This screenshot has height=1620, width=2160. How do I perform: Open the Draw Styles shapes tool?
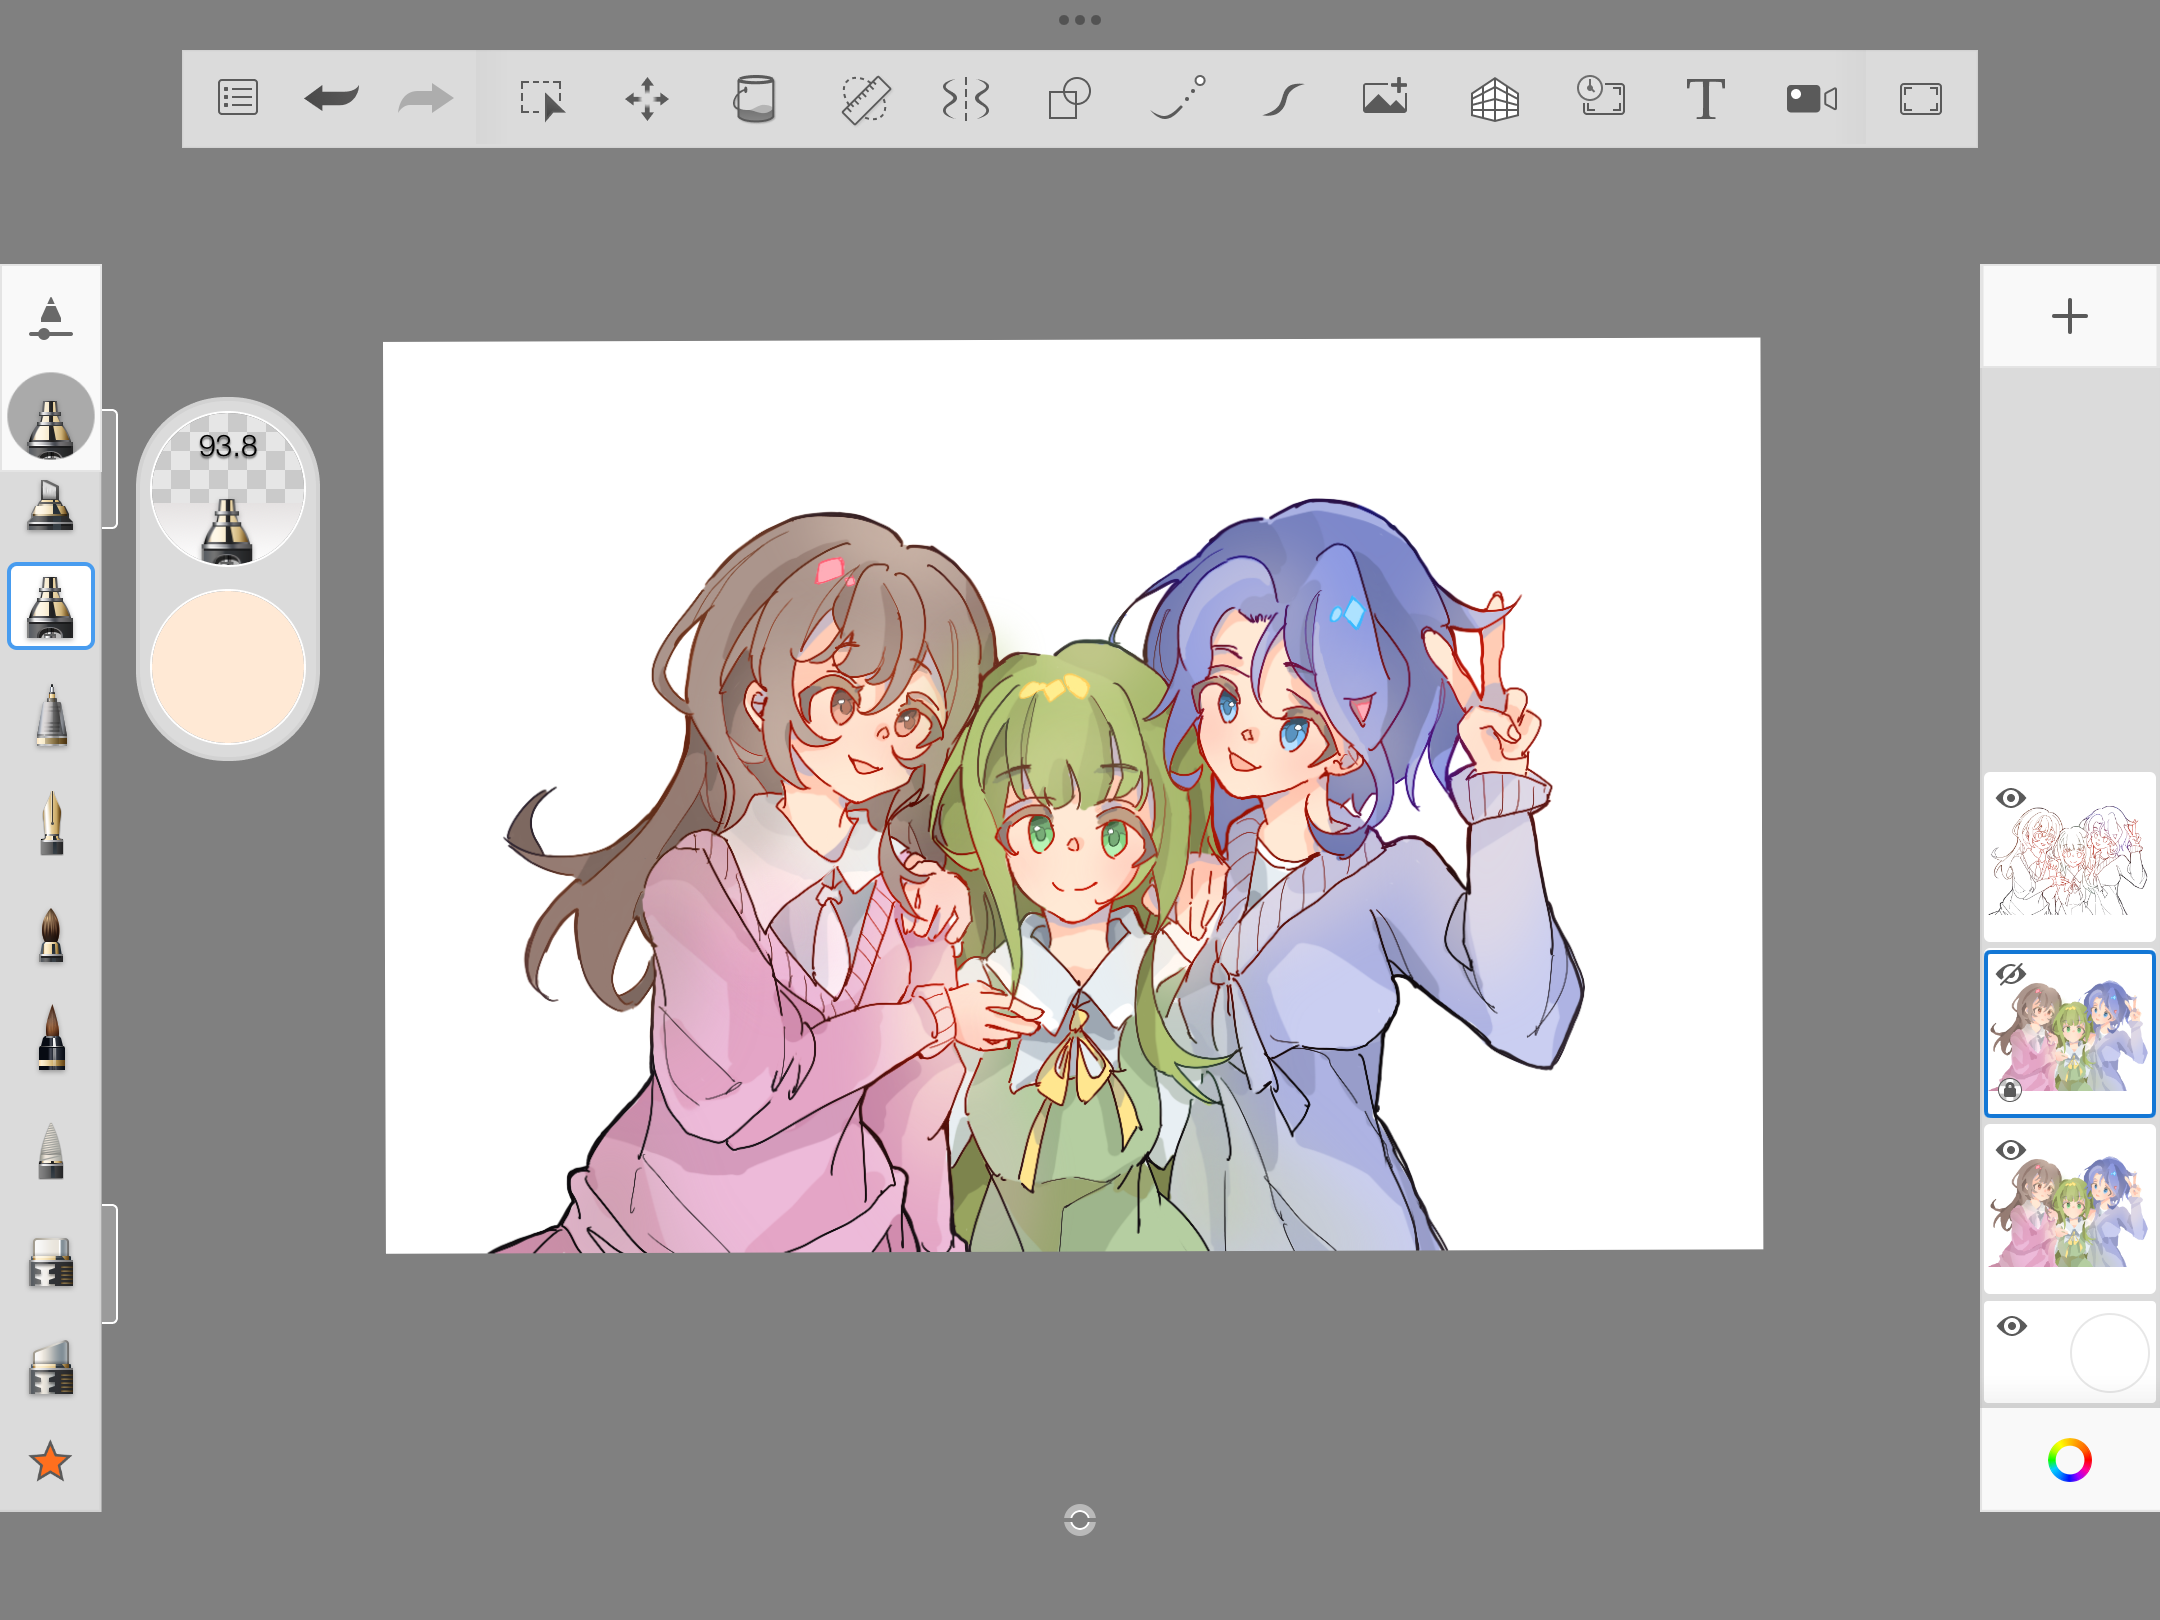tap(1069, 99)
